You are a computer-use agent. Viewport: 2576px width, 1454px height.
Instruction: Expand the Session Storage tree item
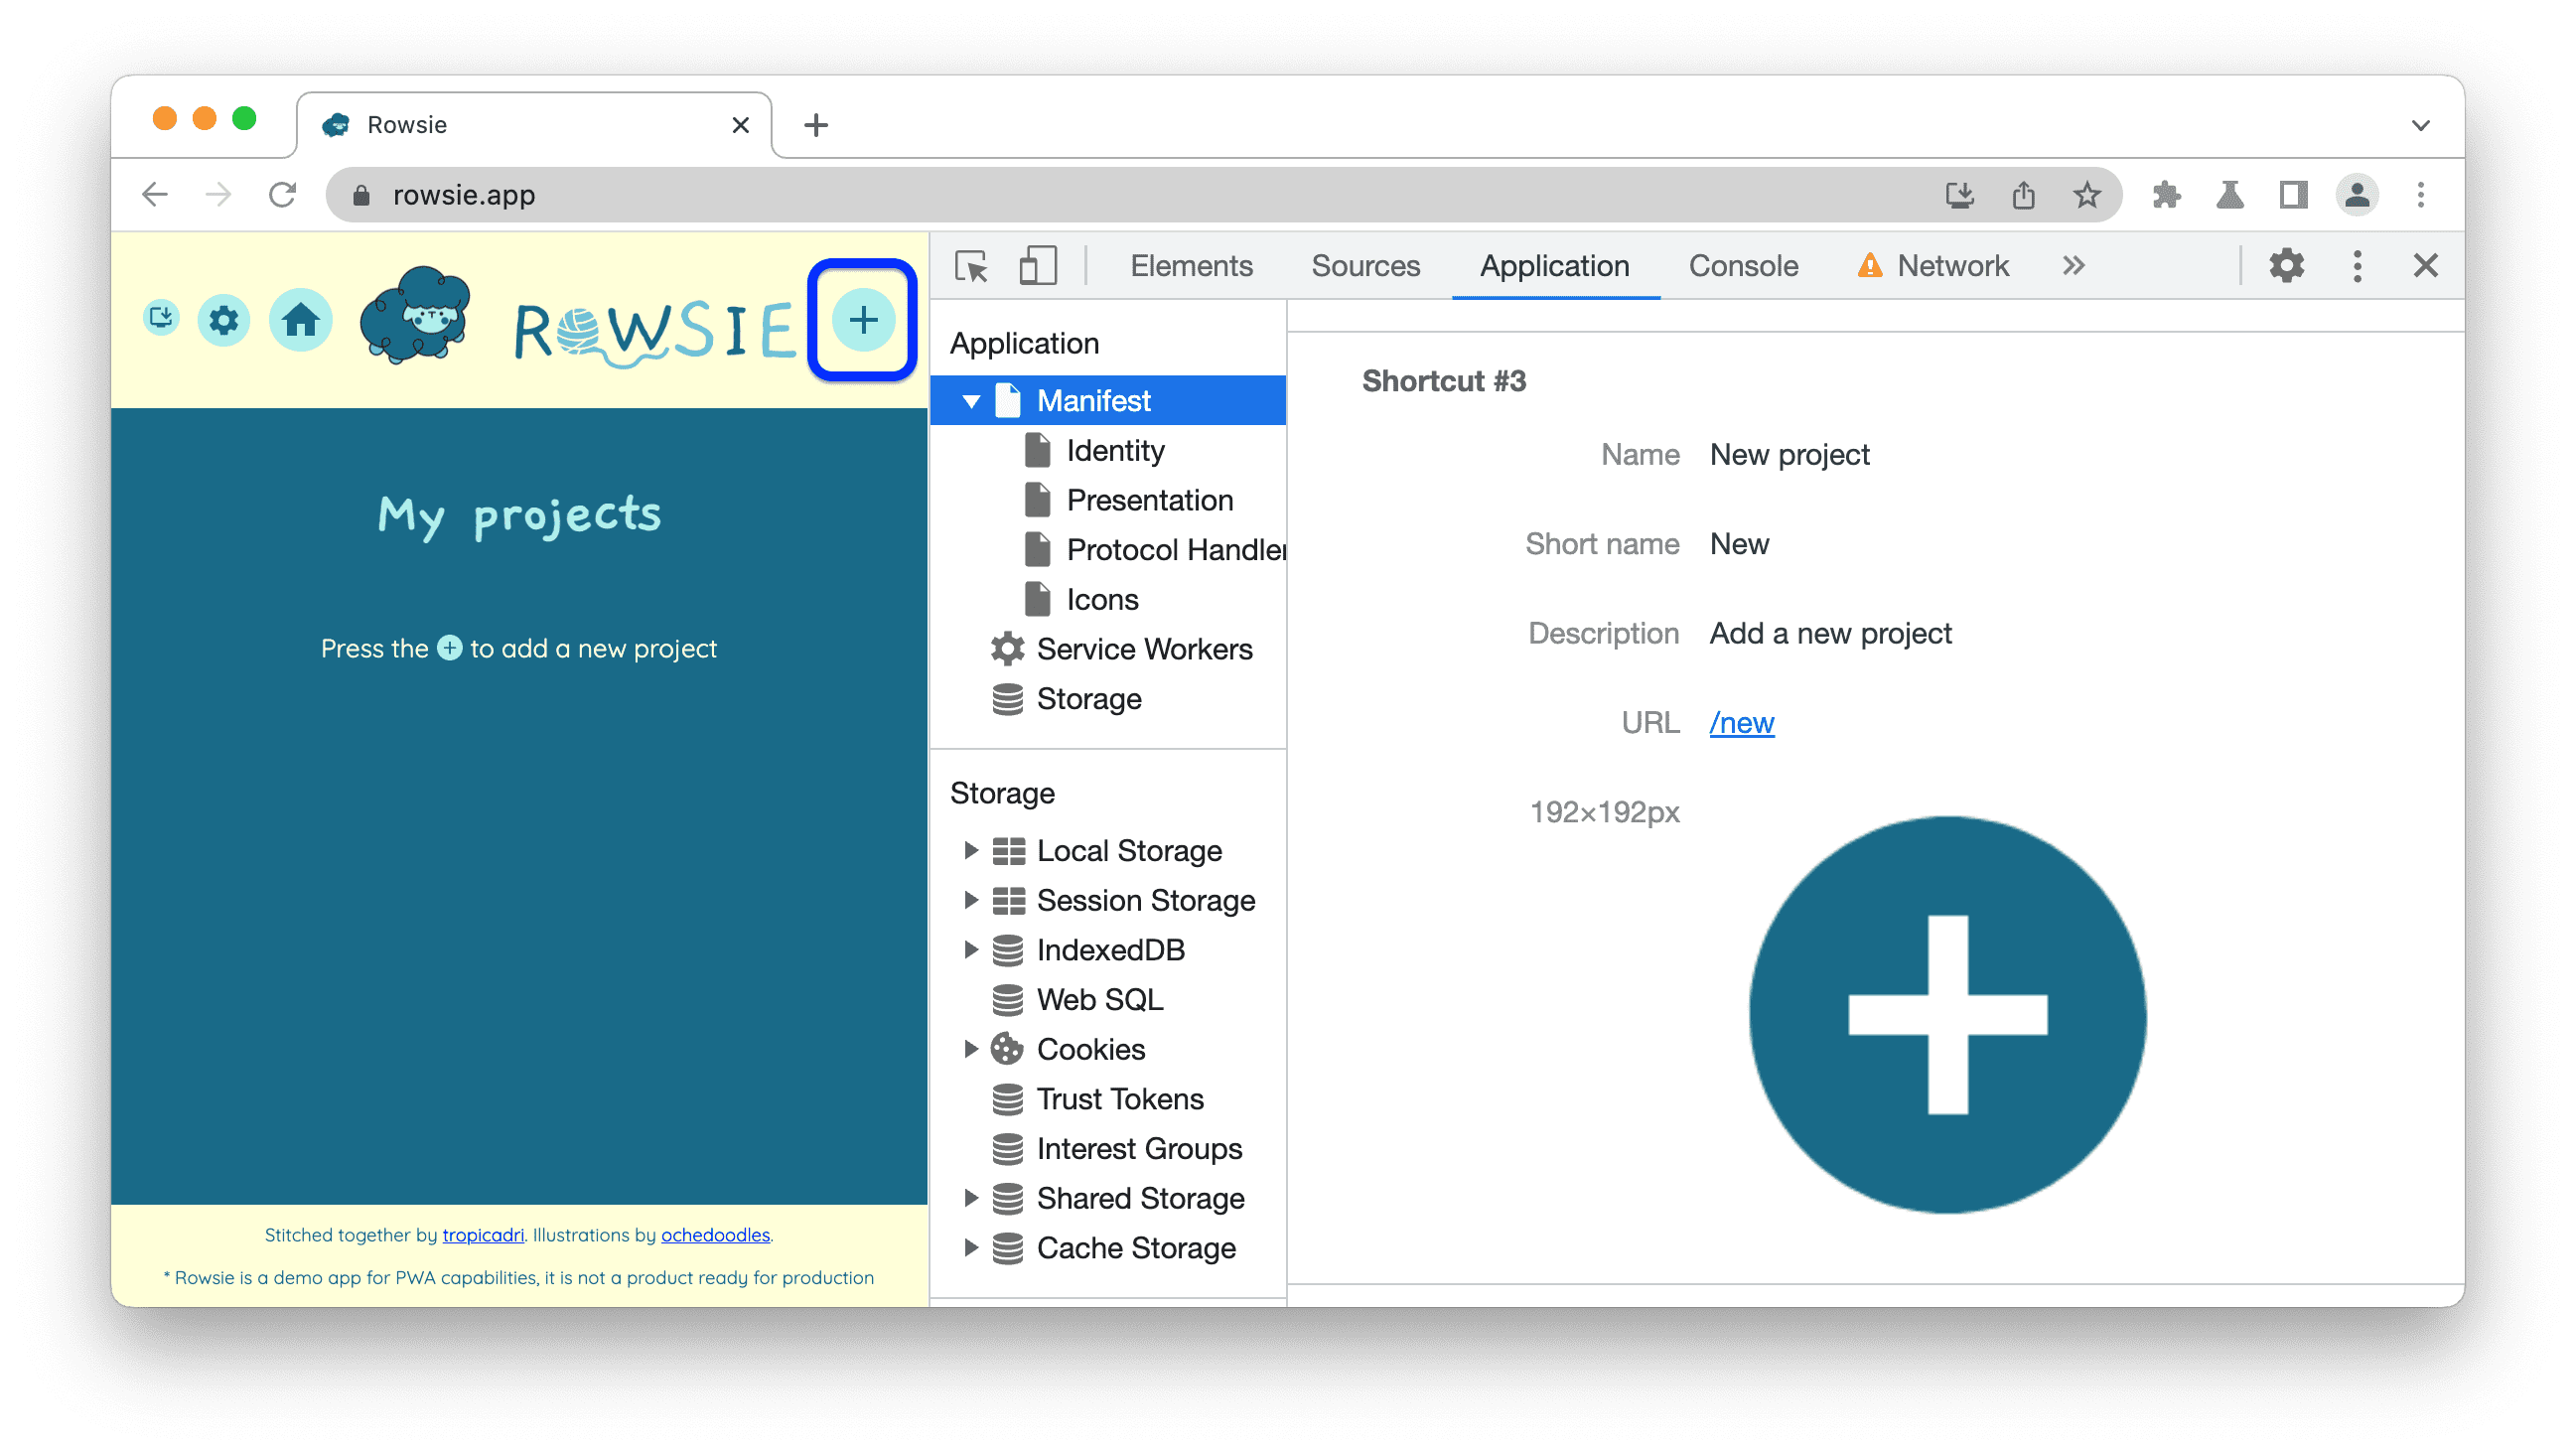coord(964,899)
